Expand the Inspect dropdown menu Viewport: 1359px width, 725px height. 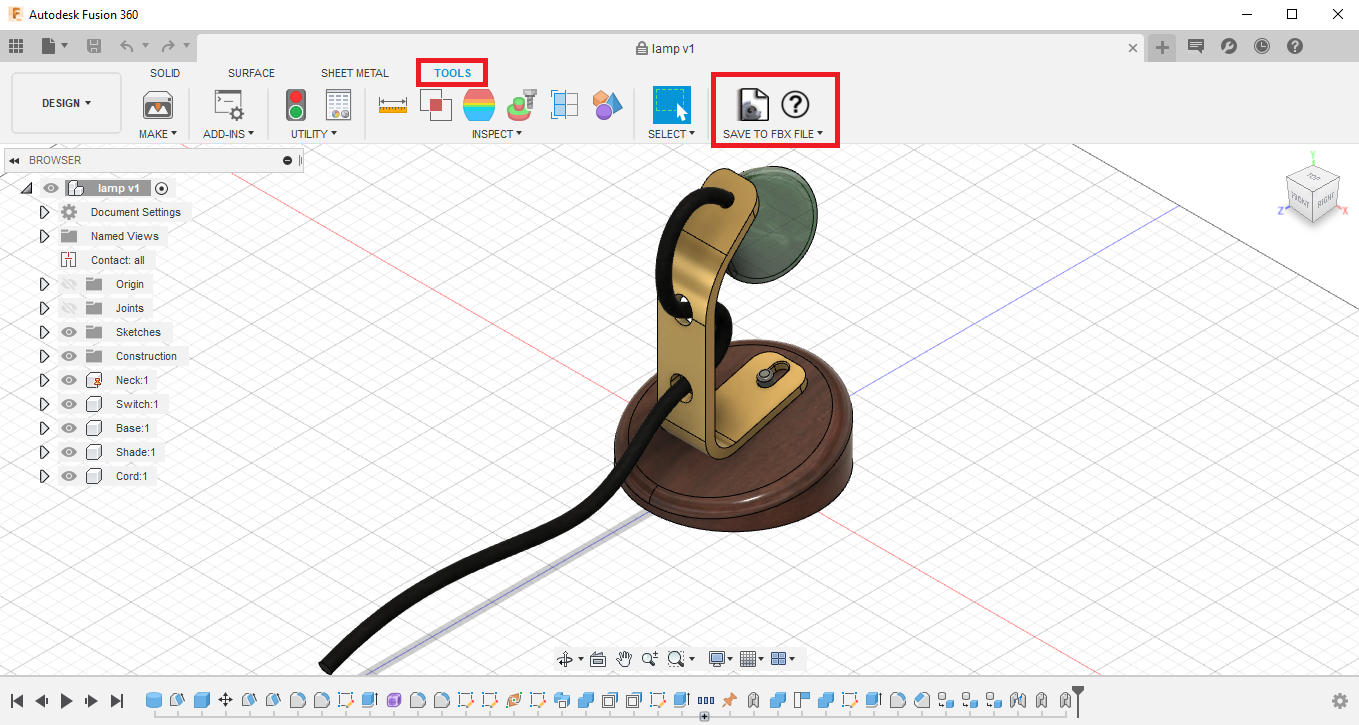pos(496,134)
